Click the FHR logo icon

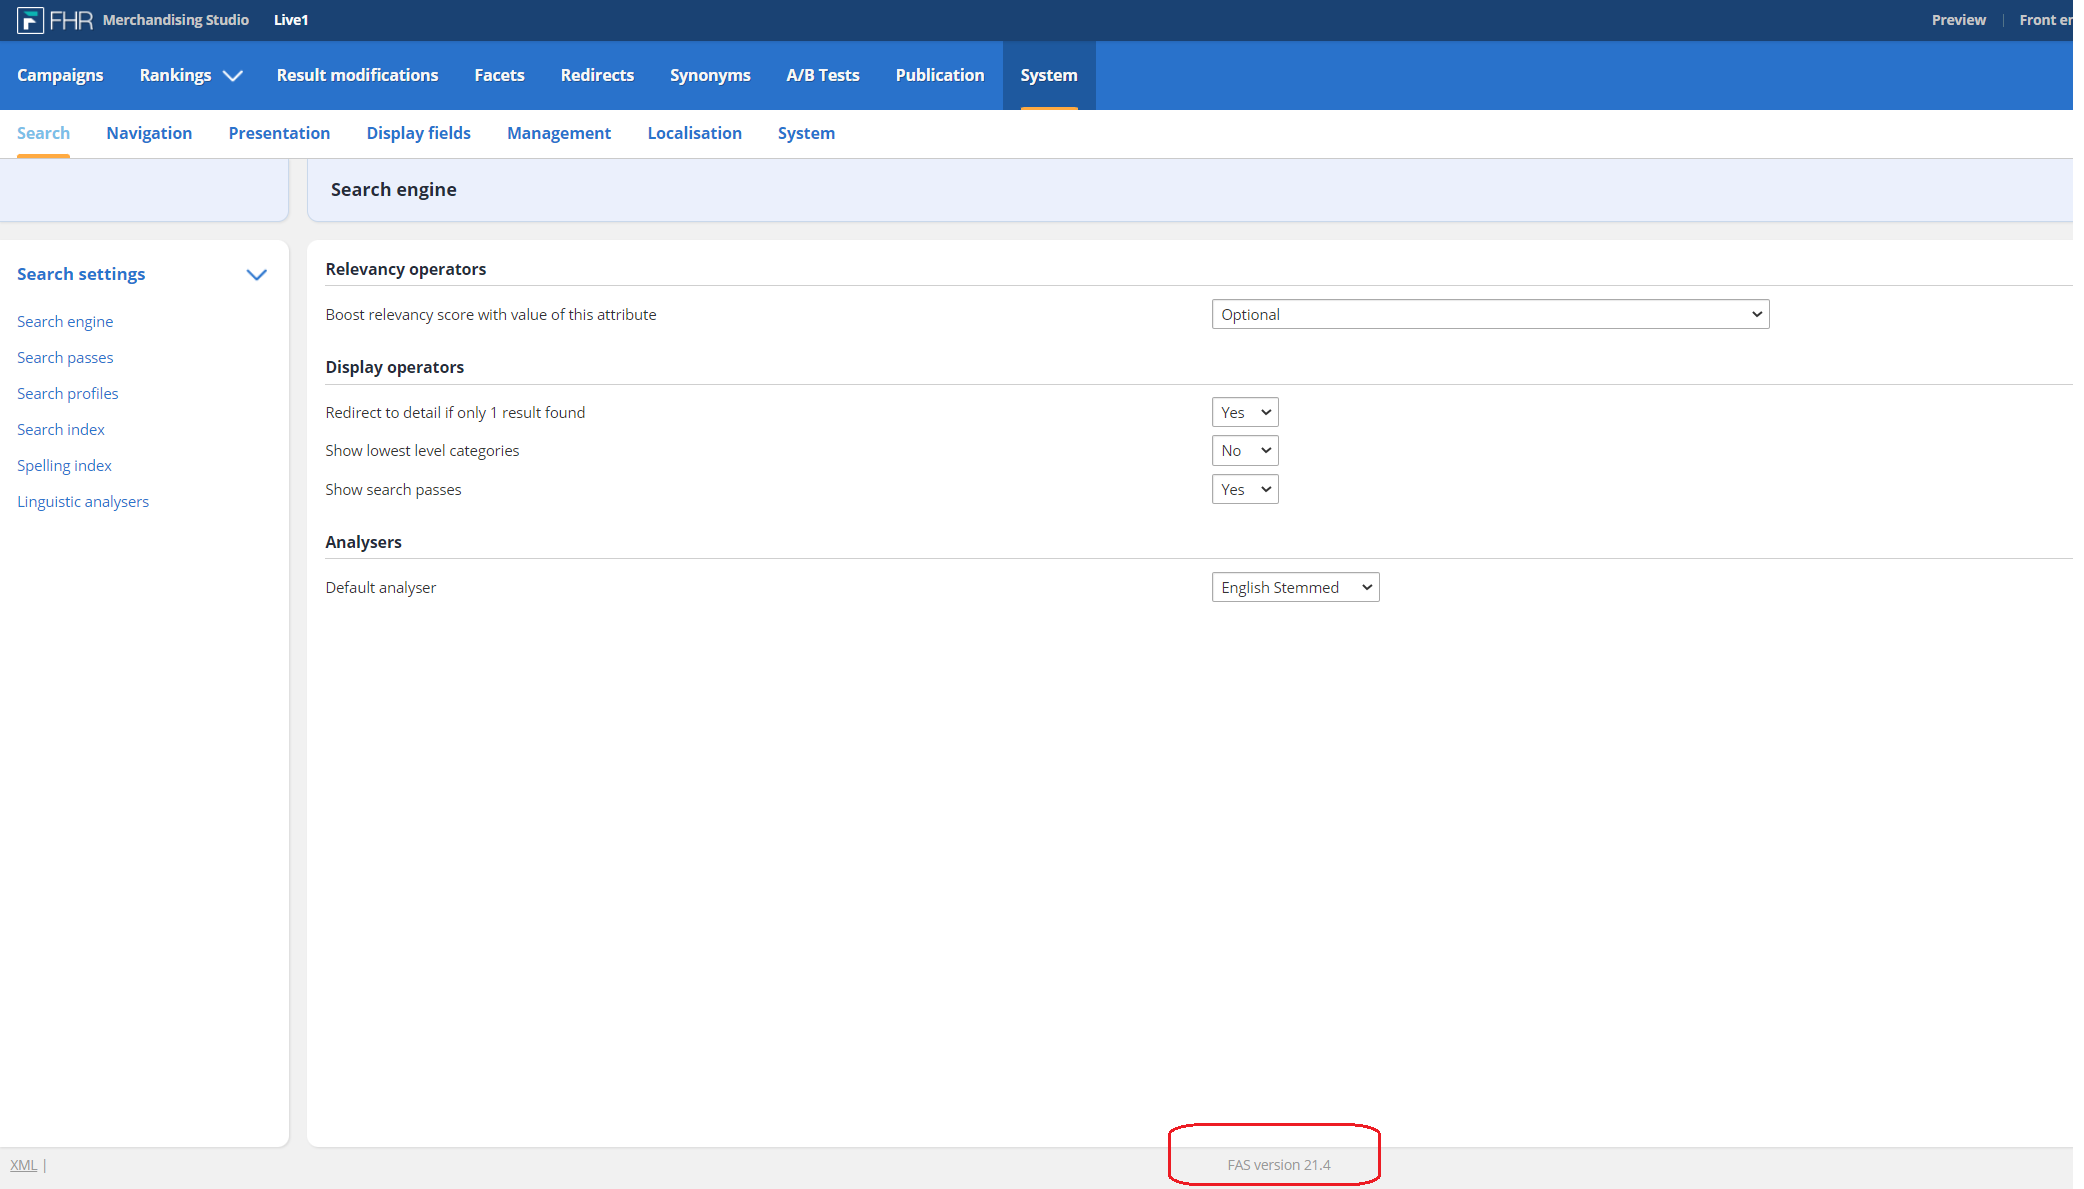point(30,20)
